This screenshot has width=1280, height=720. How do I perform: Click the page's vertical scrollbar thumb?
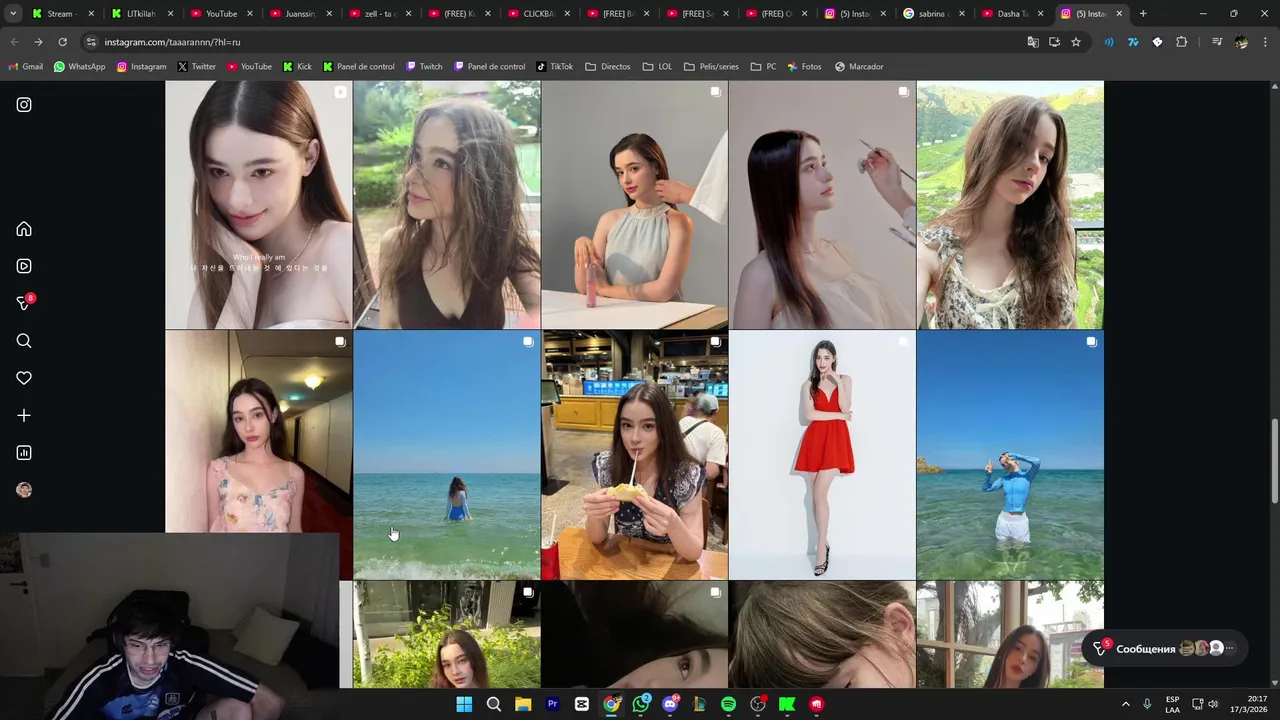click(x=1274, y=462)
